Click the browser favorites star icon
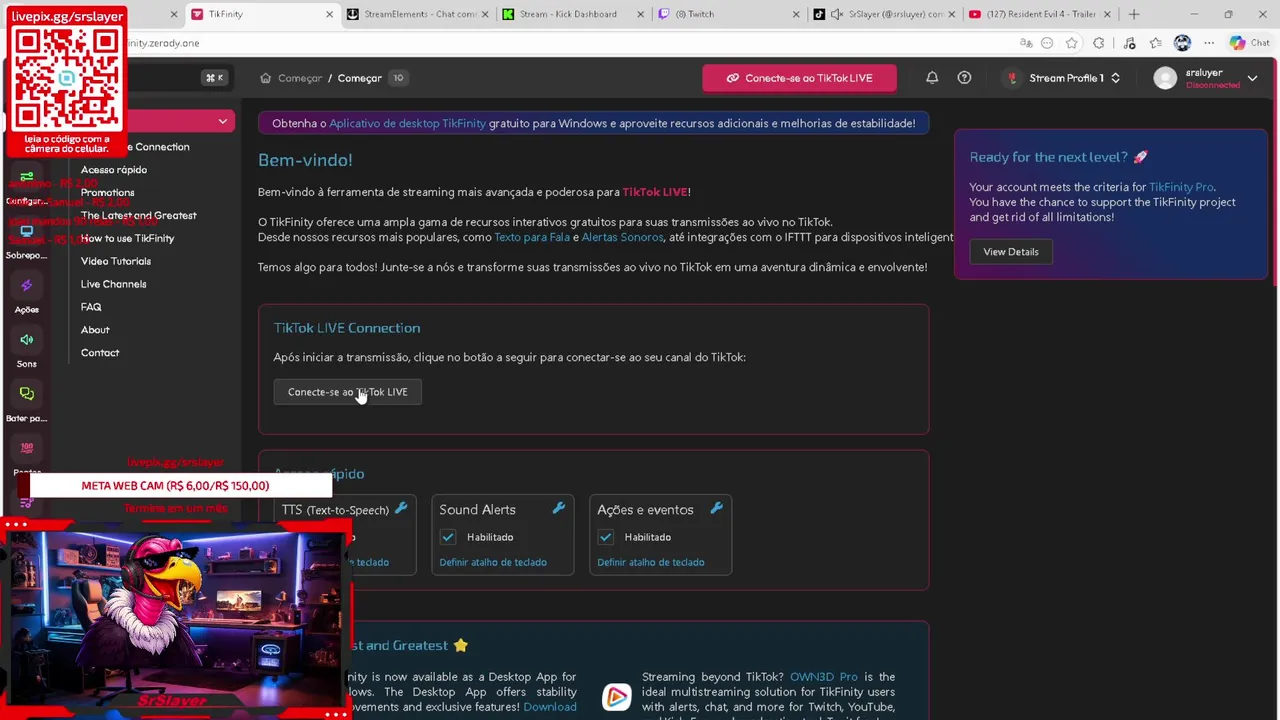Viewport: 1280px width, 720px height. 1072,43
